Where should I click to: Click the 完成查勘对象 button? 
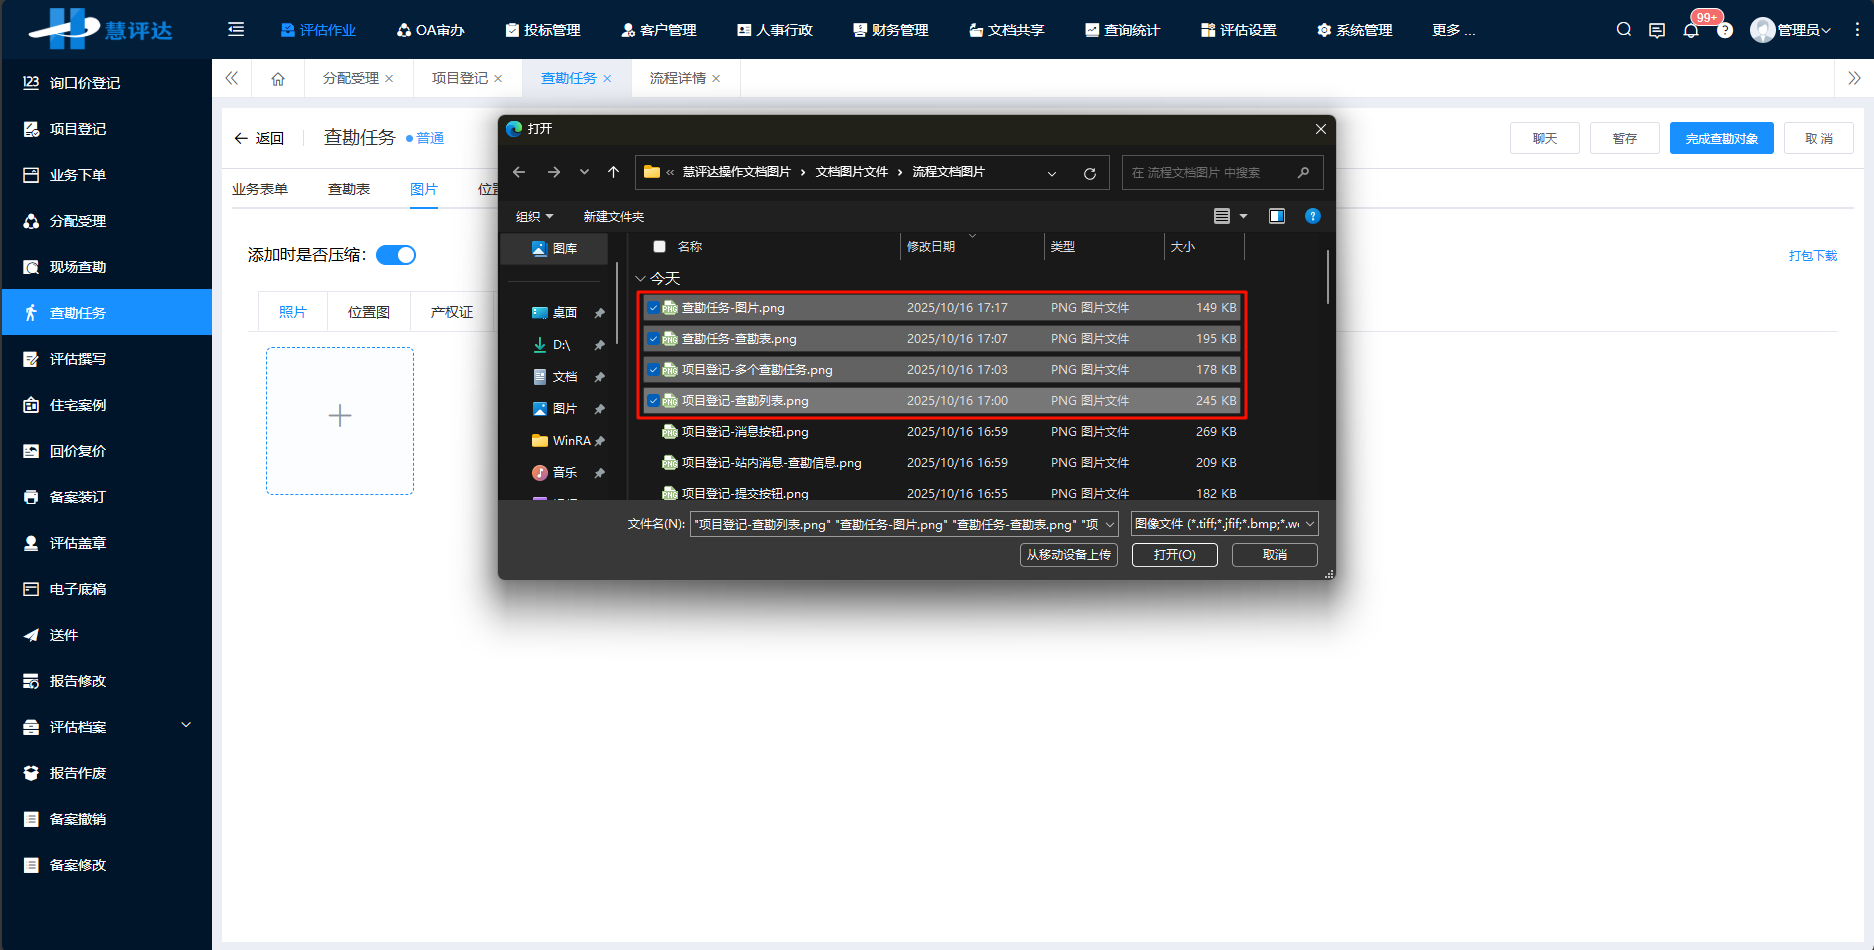click(1721, 138)
